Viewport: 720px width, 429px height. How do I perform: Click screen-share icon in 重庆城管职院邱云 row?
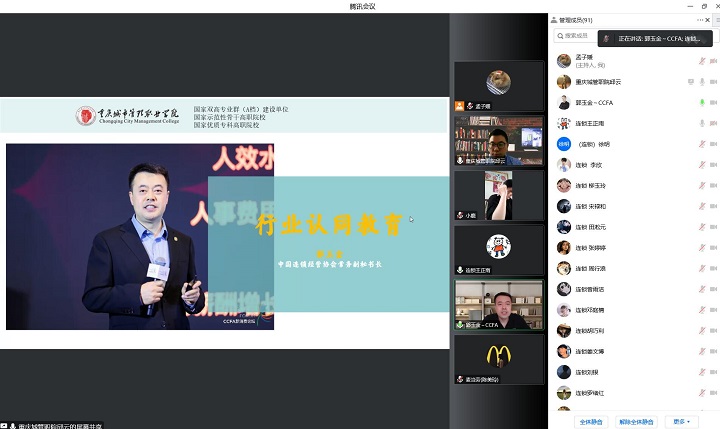pyautogui.click(x=691, y=82)
